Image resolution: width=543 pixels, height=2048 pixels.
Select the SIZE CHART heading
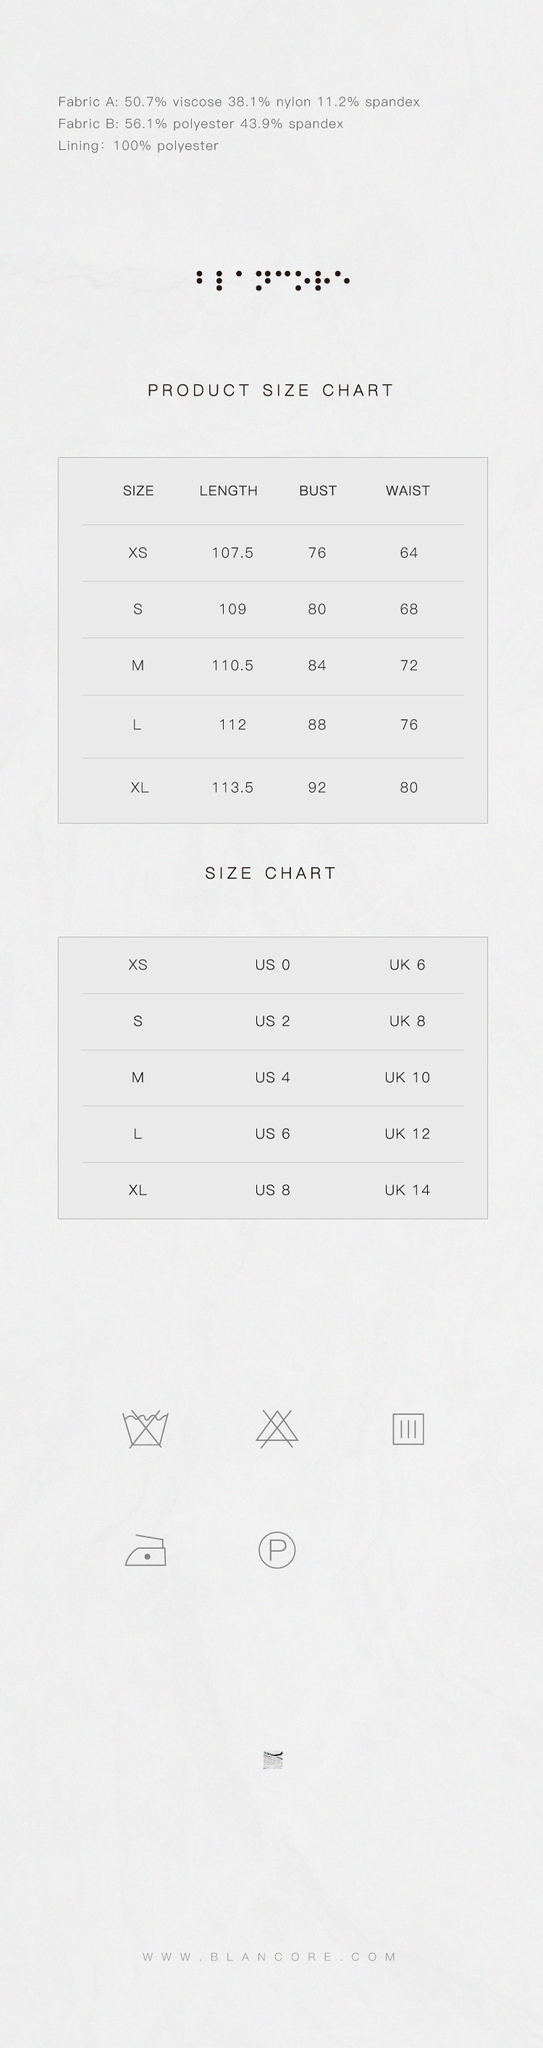click(x=271, y=873)
